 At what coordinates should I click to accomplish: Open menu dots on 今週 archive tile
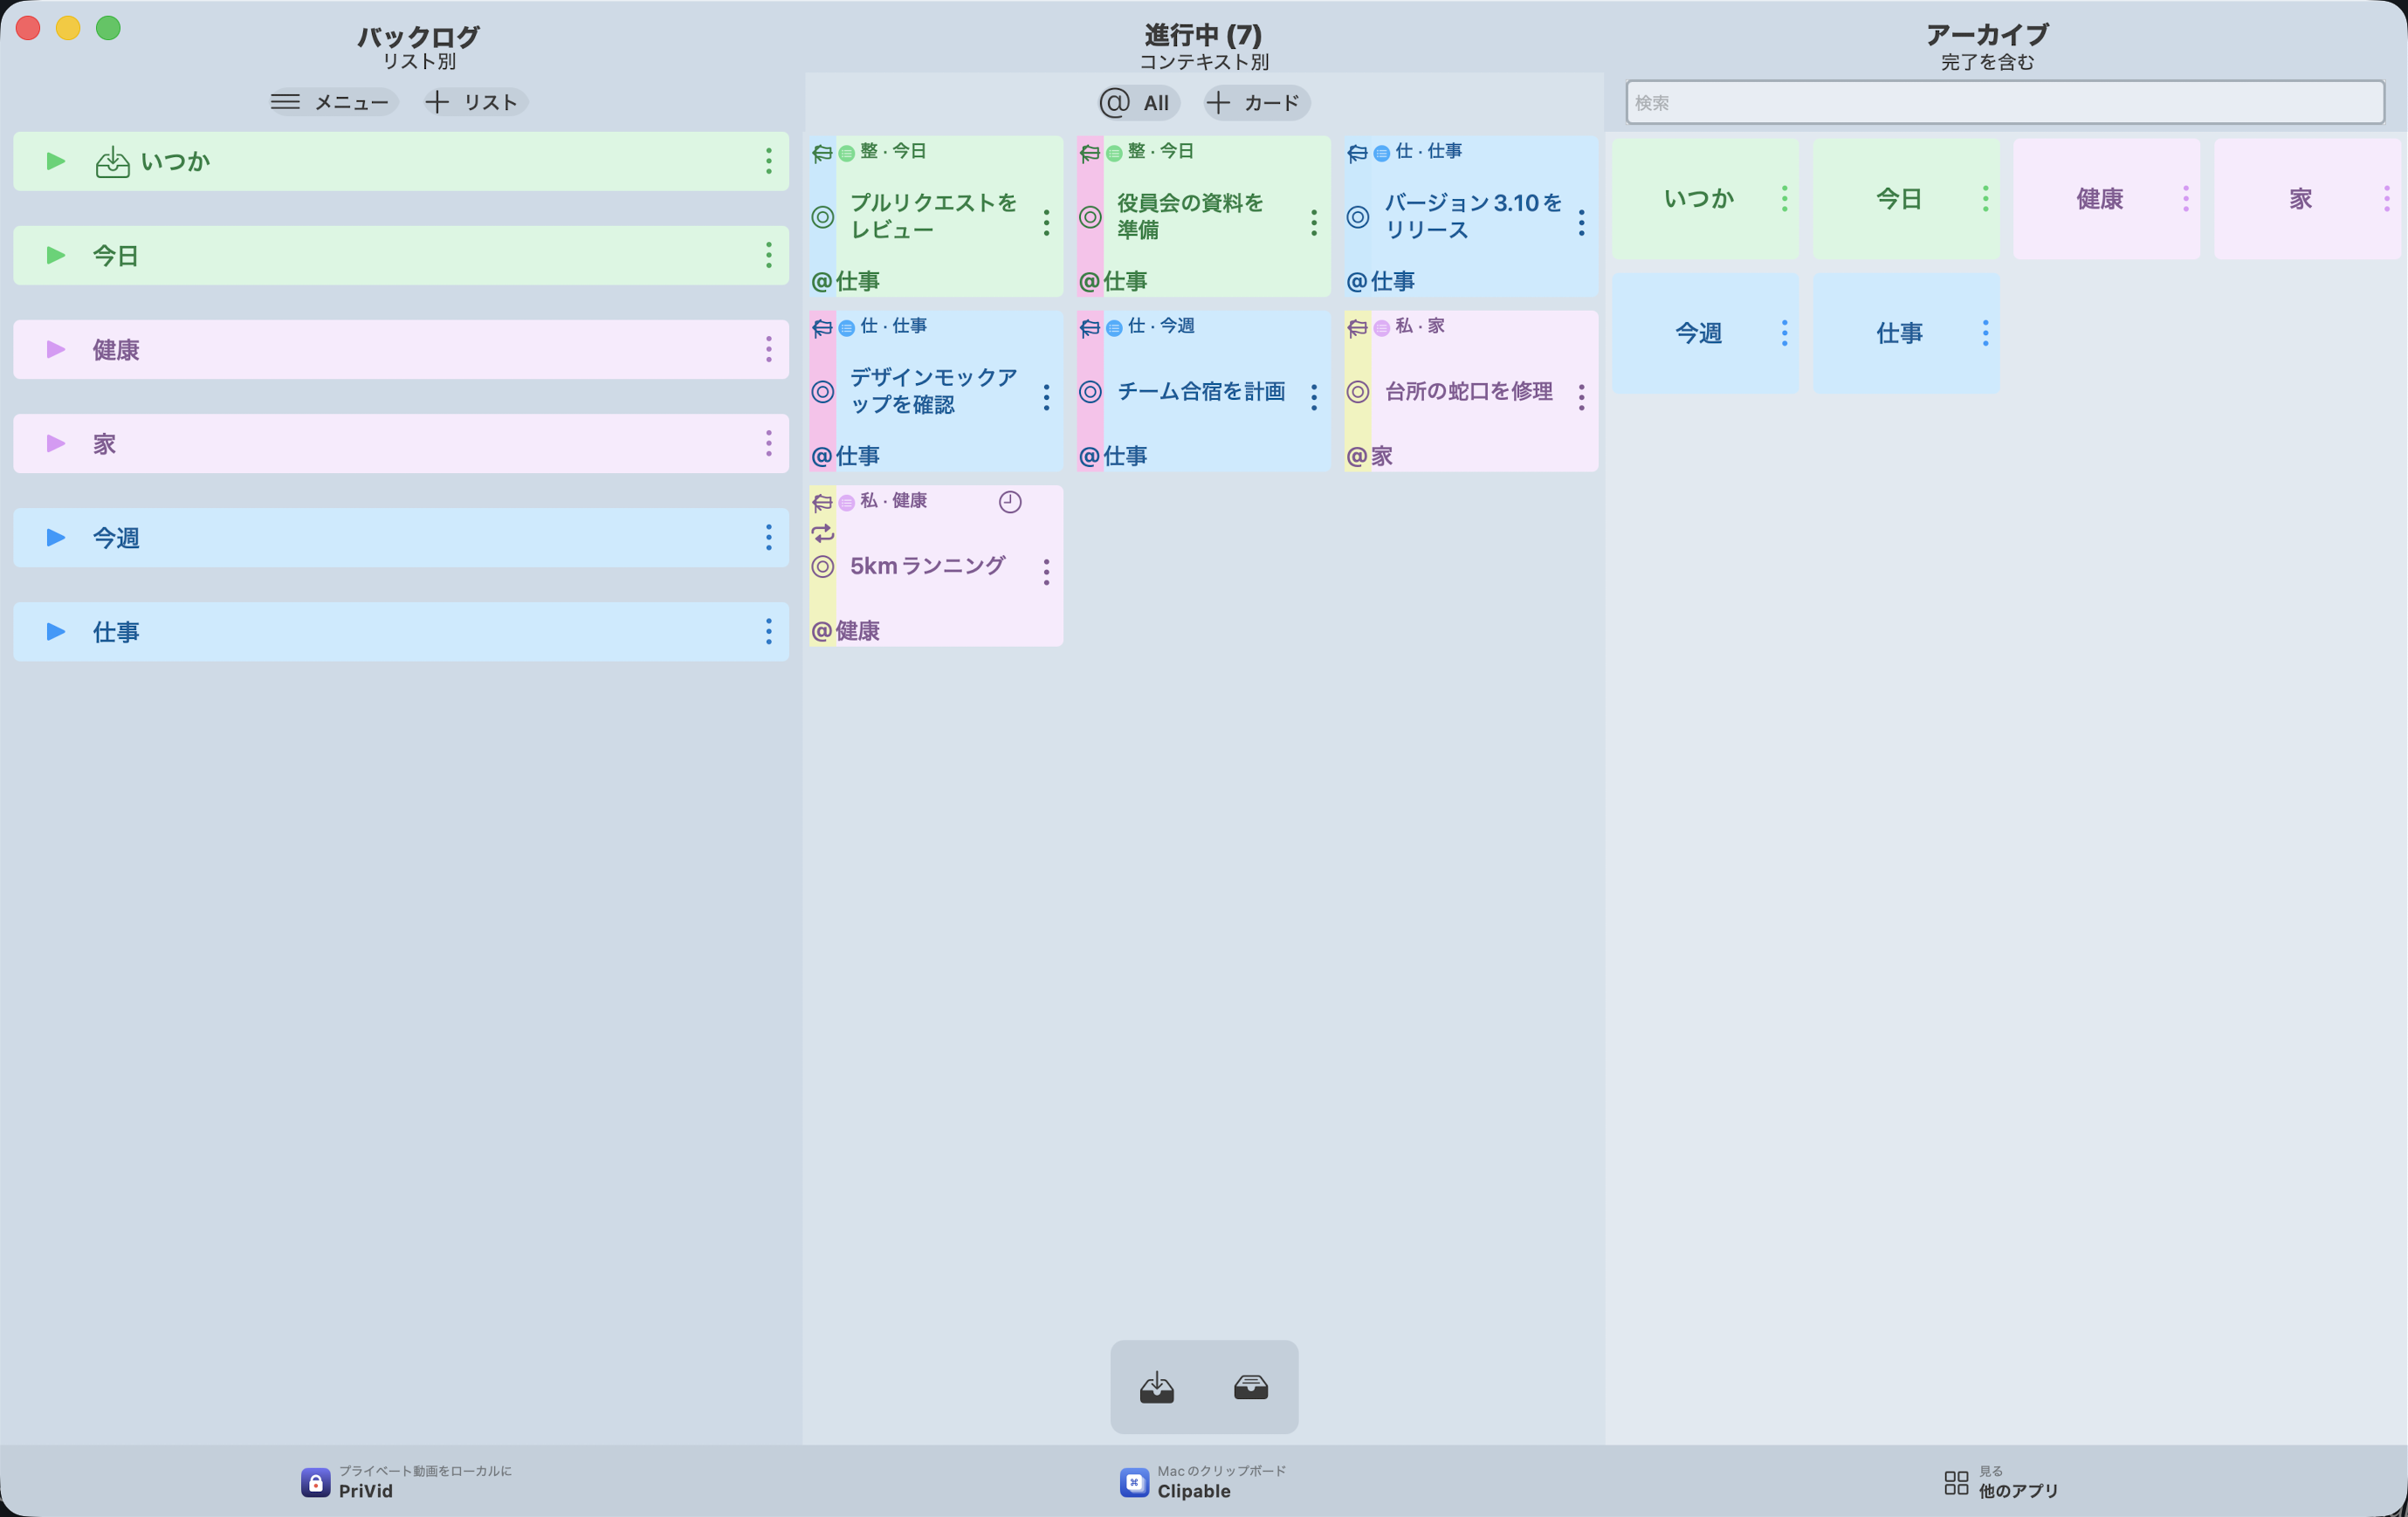(1784, 333)
